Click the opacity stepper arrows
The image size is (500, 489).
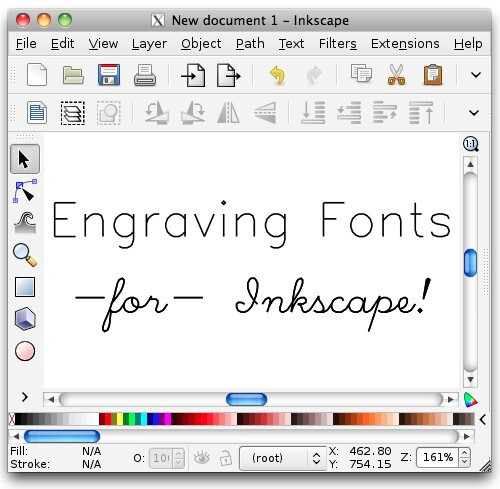pos(179,458)
